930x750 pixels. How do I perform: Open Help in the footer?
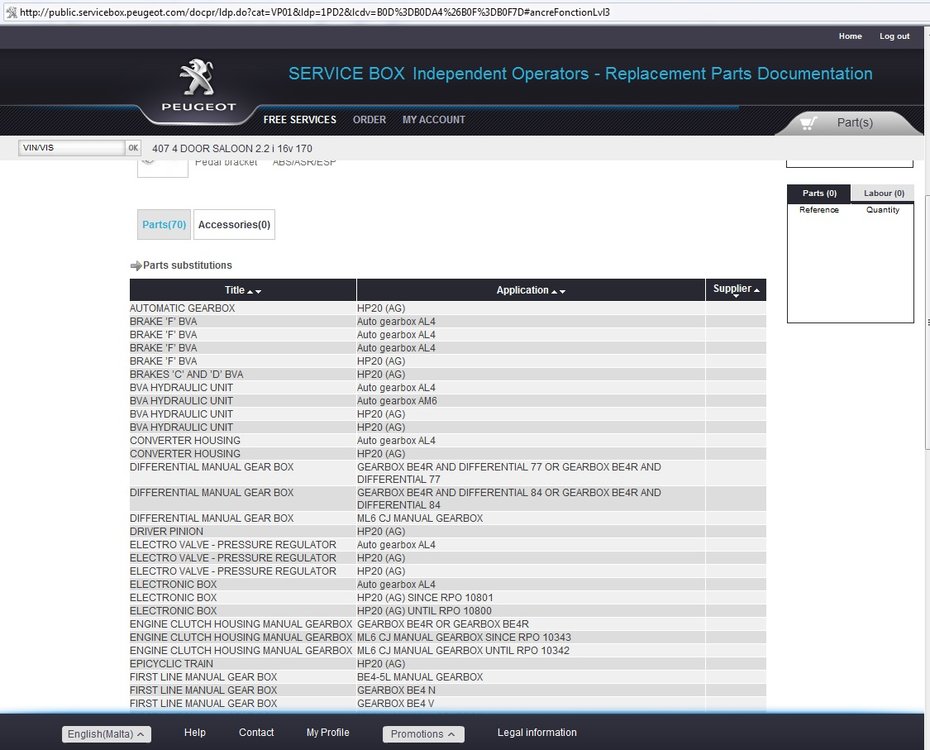coord(195,732)
